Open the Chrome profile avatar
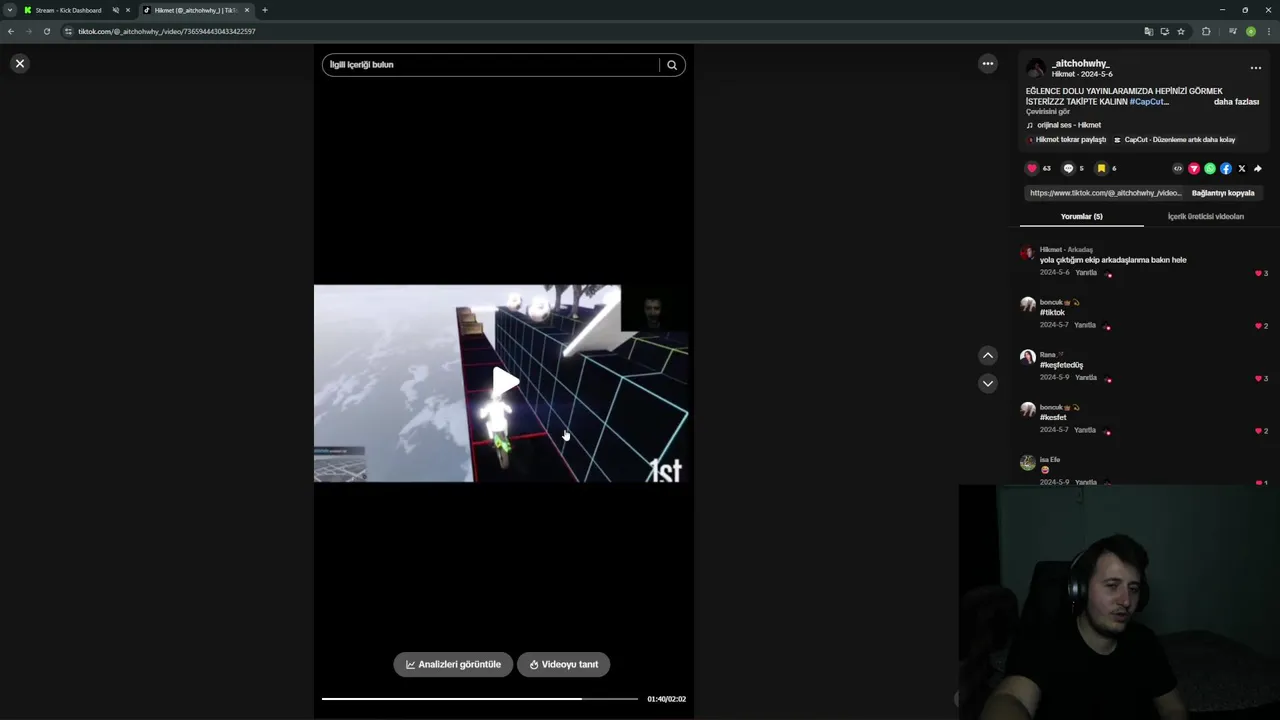This screenshot has width=1280, height=720. click(1251, 31)
